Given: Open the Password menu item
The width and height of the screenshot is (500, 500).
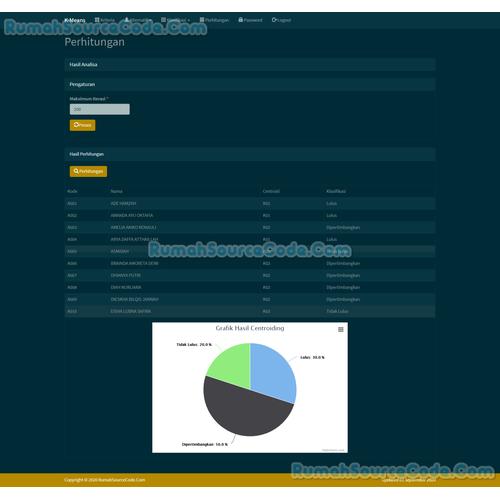Looking at the screenshot, I should (x=250, y=20).
